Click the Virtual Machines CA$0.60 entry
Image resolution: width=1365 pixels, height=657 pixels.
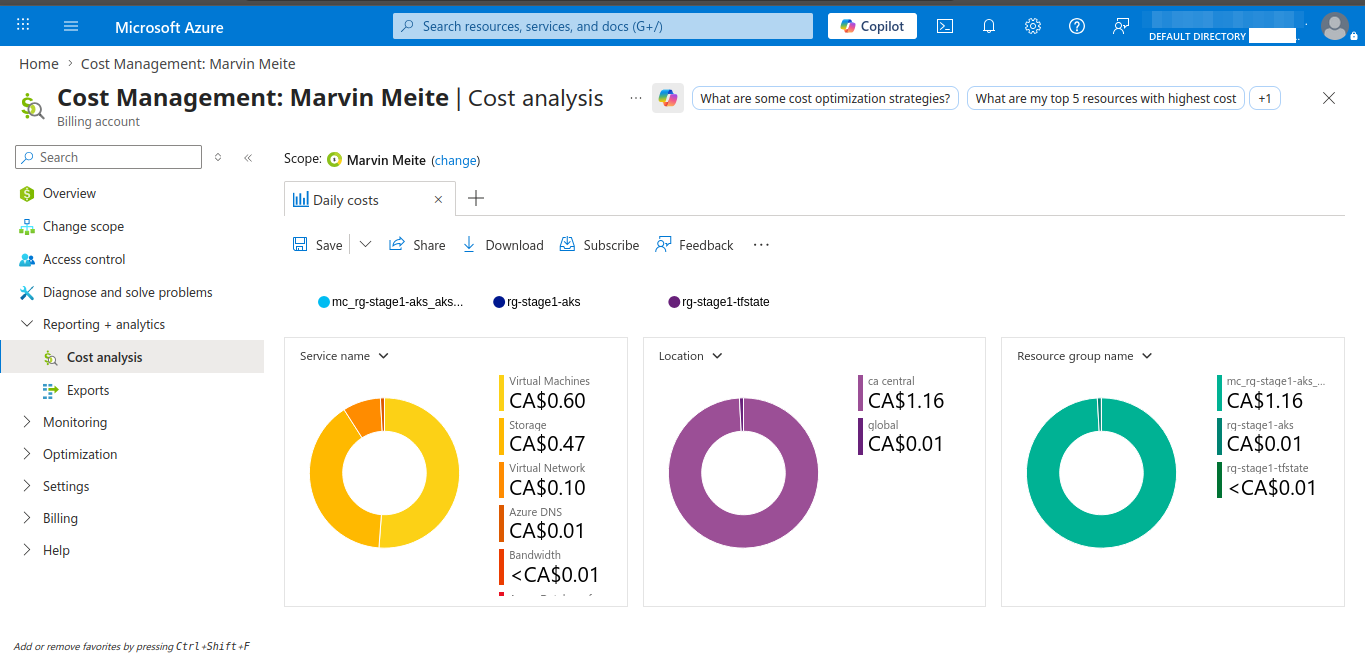point(545,393)
